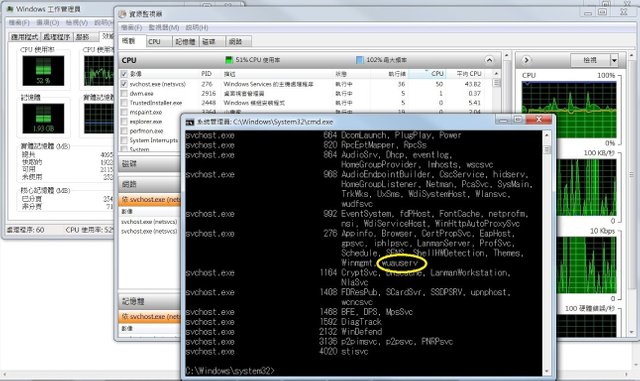Check the mspaint.exe process checkbox
Screen dimensions: 640x381
pos(124,112)
